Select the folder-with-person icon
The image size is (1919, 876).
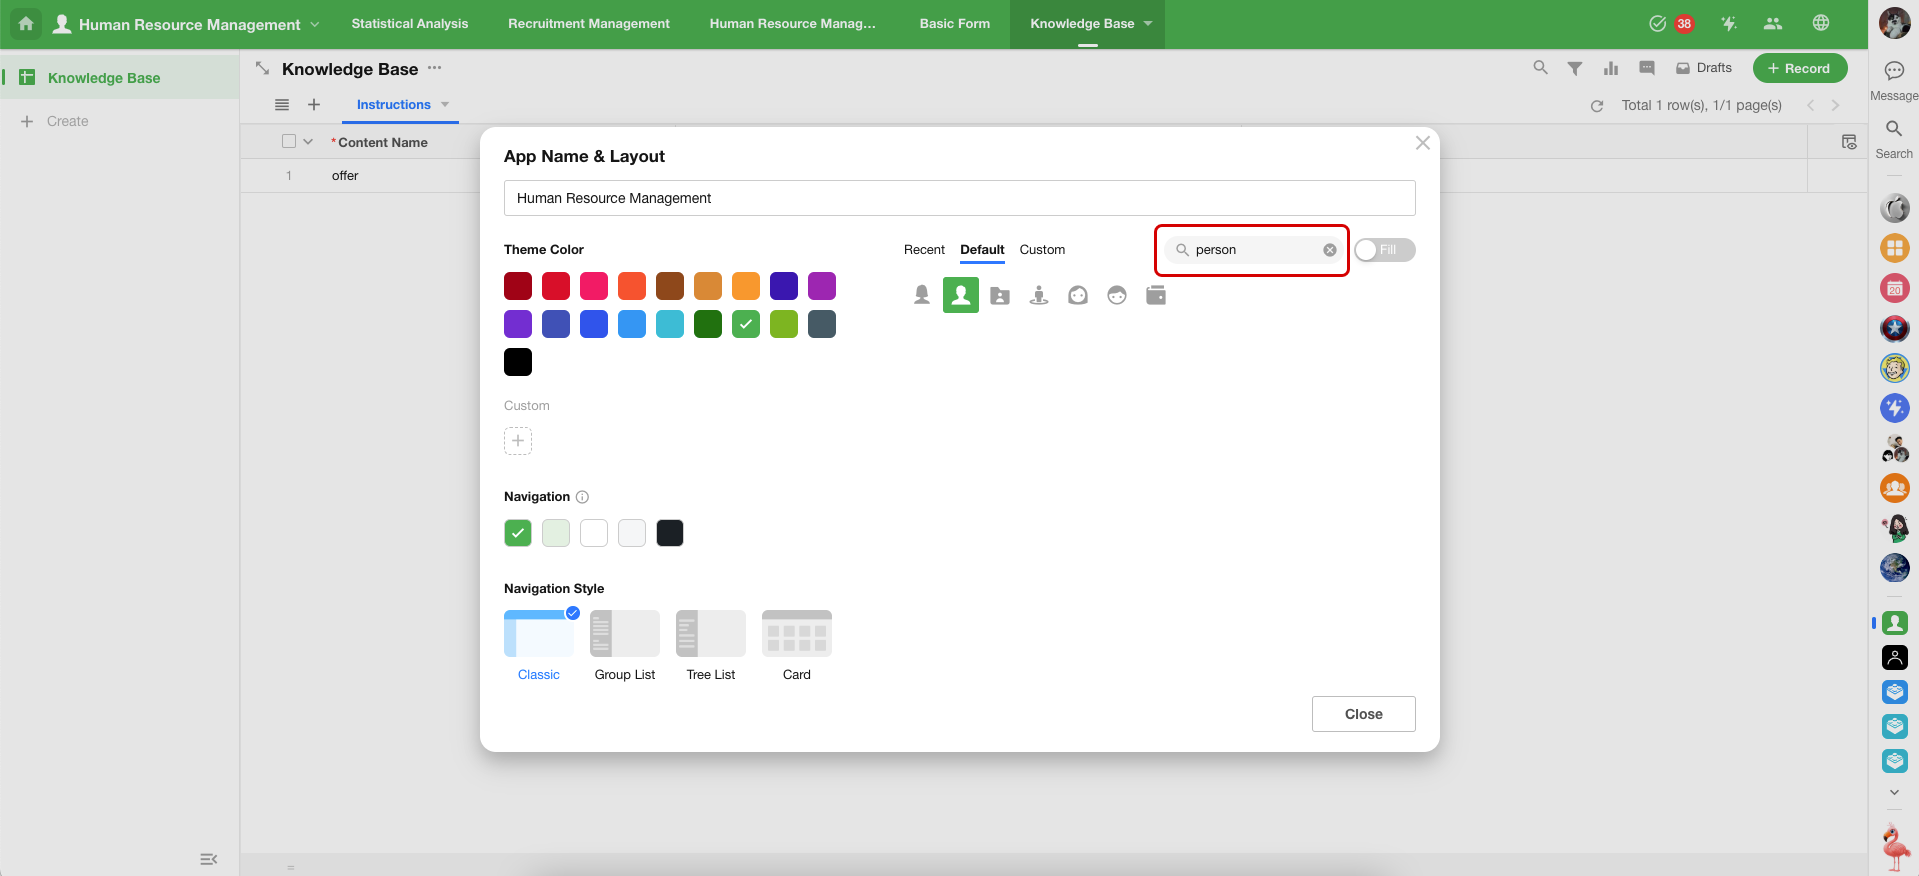[x=1000, y=296]
